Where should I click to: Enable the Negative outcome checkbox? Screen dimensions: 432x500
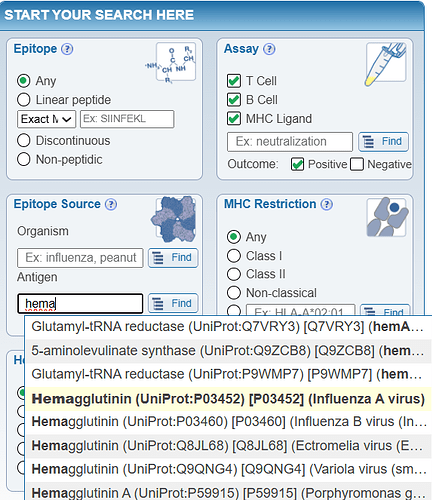357,164
